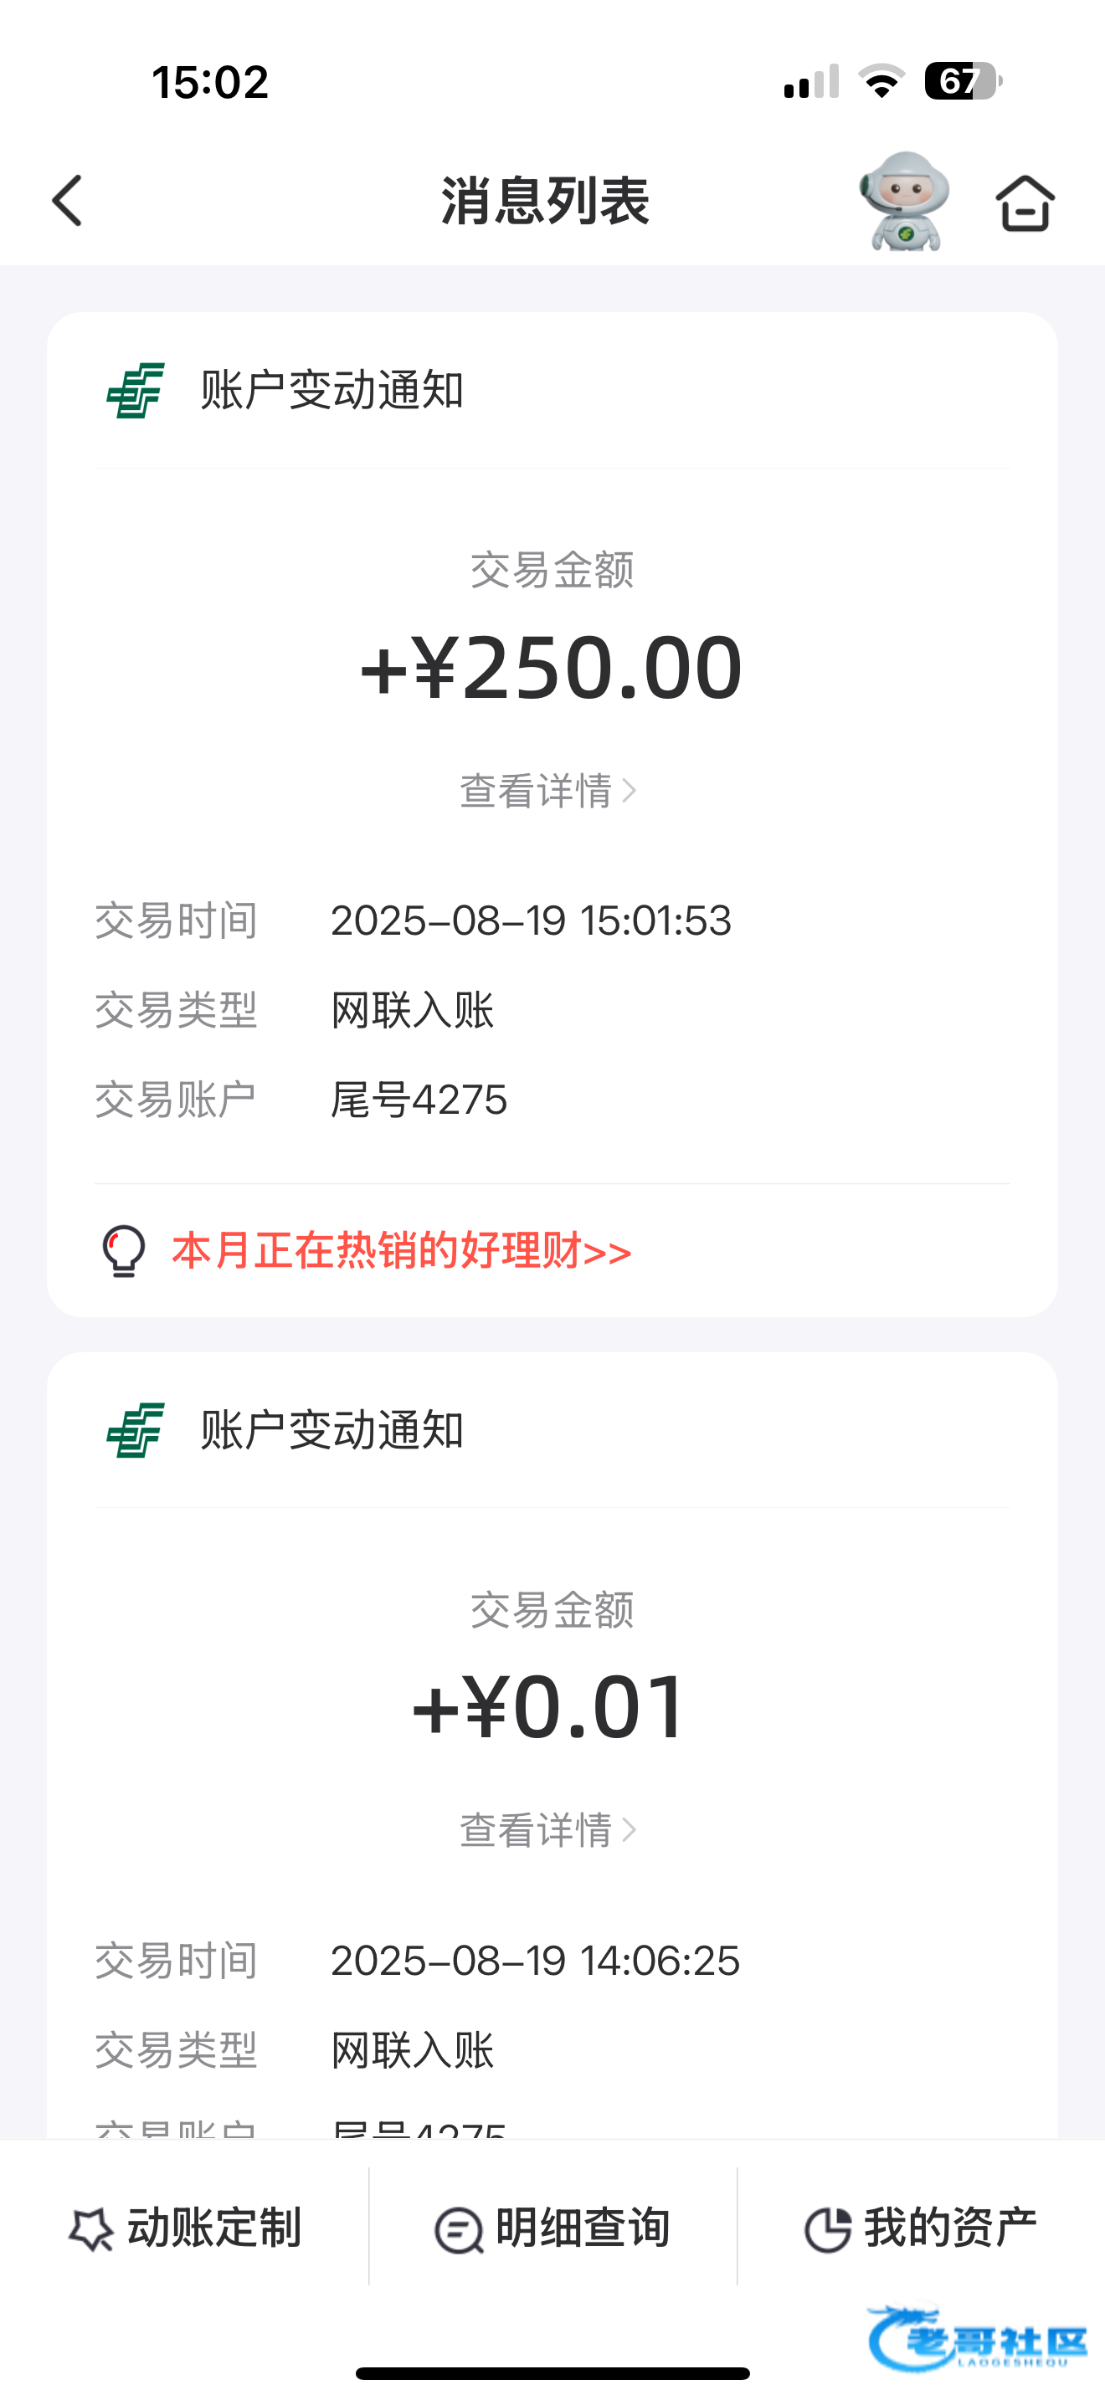Tap the pie chart icon for 我的资产
Image resolution: width=1105 pixels, height=2400 pixels.
coord(827,2230)
